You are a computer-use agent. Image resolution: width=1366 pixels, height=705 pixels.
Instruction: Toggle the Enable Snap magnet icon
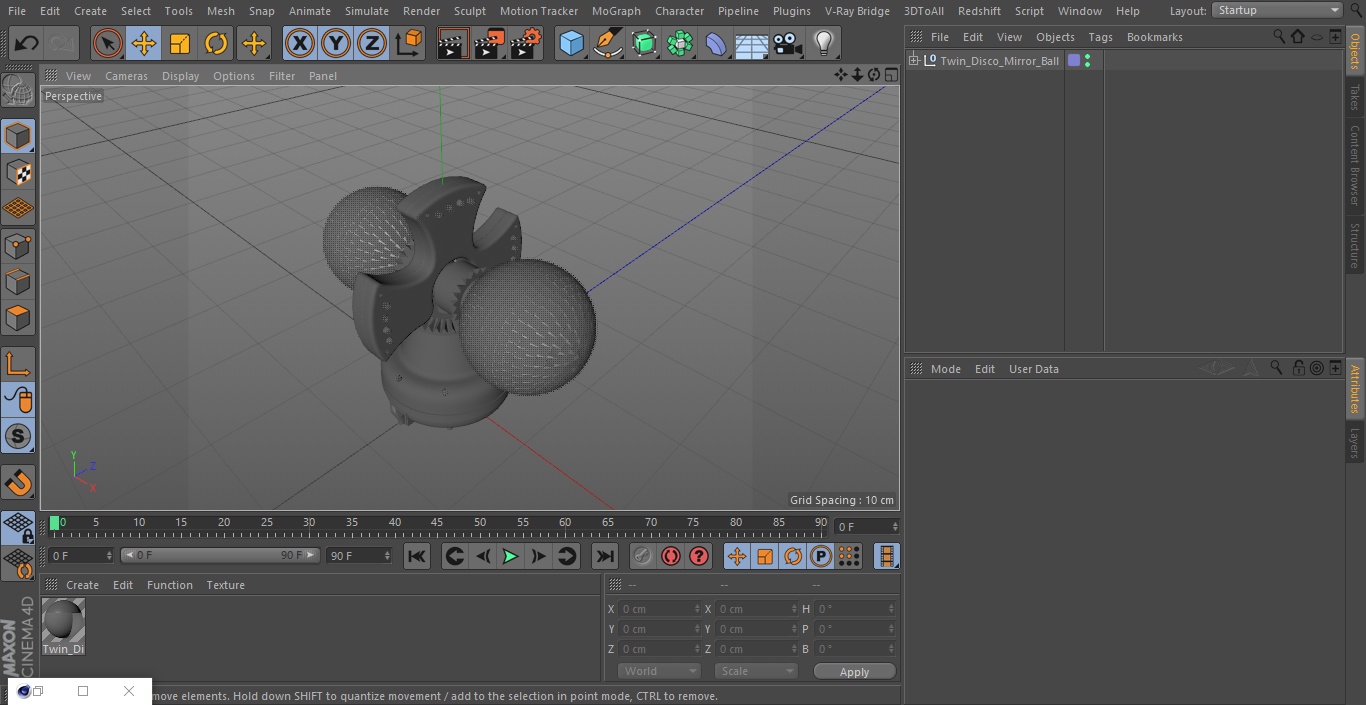pyautogui.click(x=18, y=482)
